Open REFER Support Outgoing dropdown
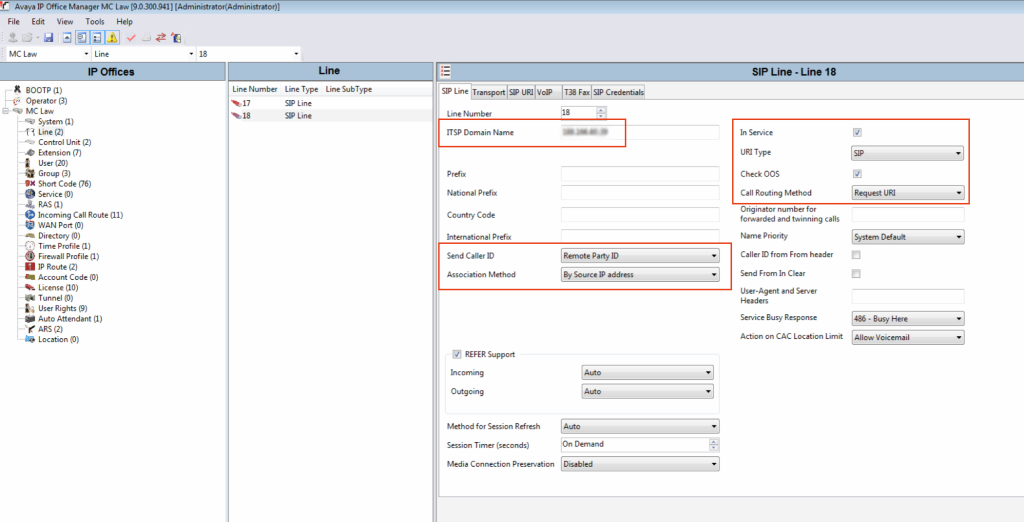 pyautogui.click(x=647, y=391)
